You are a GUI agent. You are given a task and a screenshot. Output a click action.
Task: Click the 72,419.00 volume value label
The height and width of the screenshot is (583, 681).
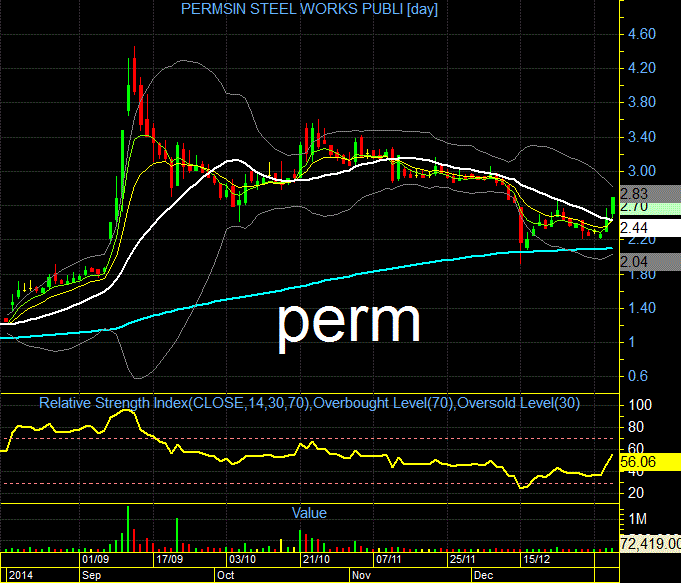pyautogui.click(x=650, y=543)
